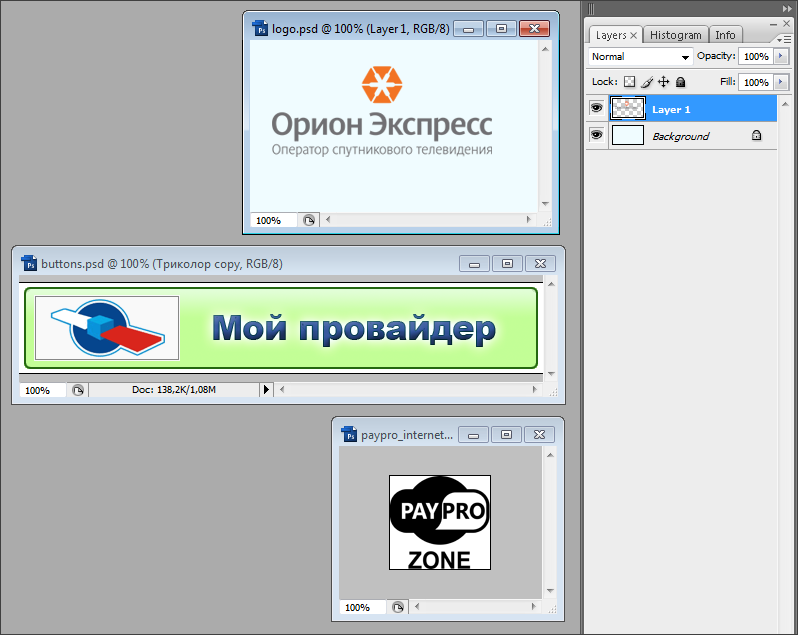The image size is (798, 635).
Task: Click the paypro_internet zoom percentage field
Action: [x=362, y=607]
